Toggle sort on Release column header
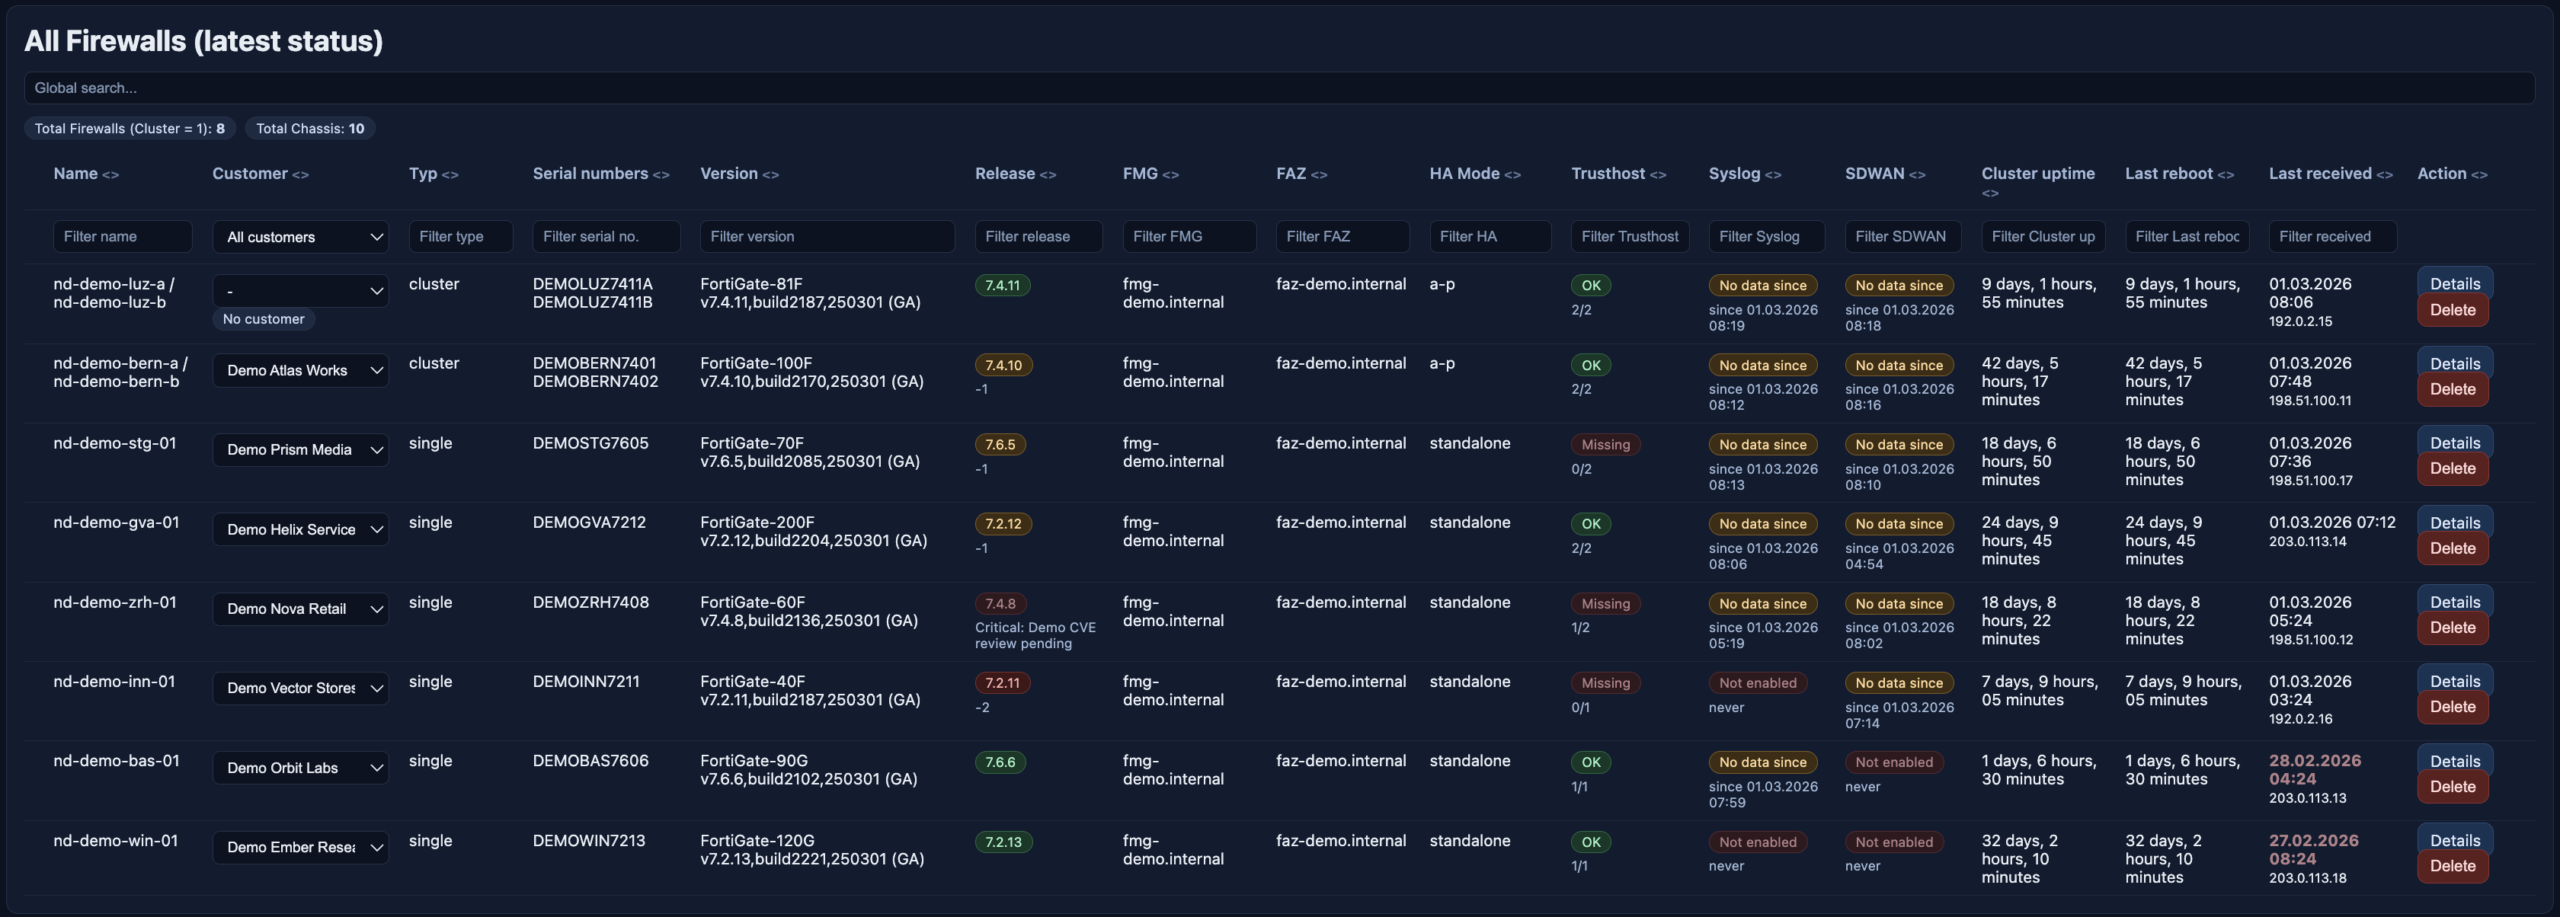Screen dimensions: 2560x917 coord(1047,175)
